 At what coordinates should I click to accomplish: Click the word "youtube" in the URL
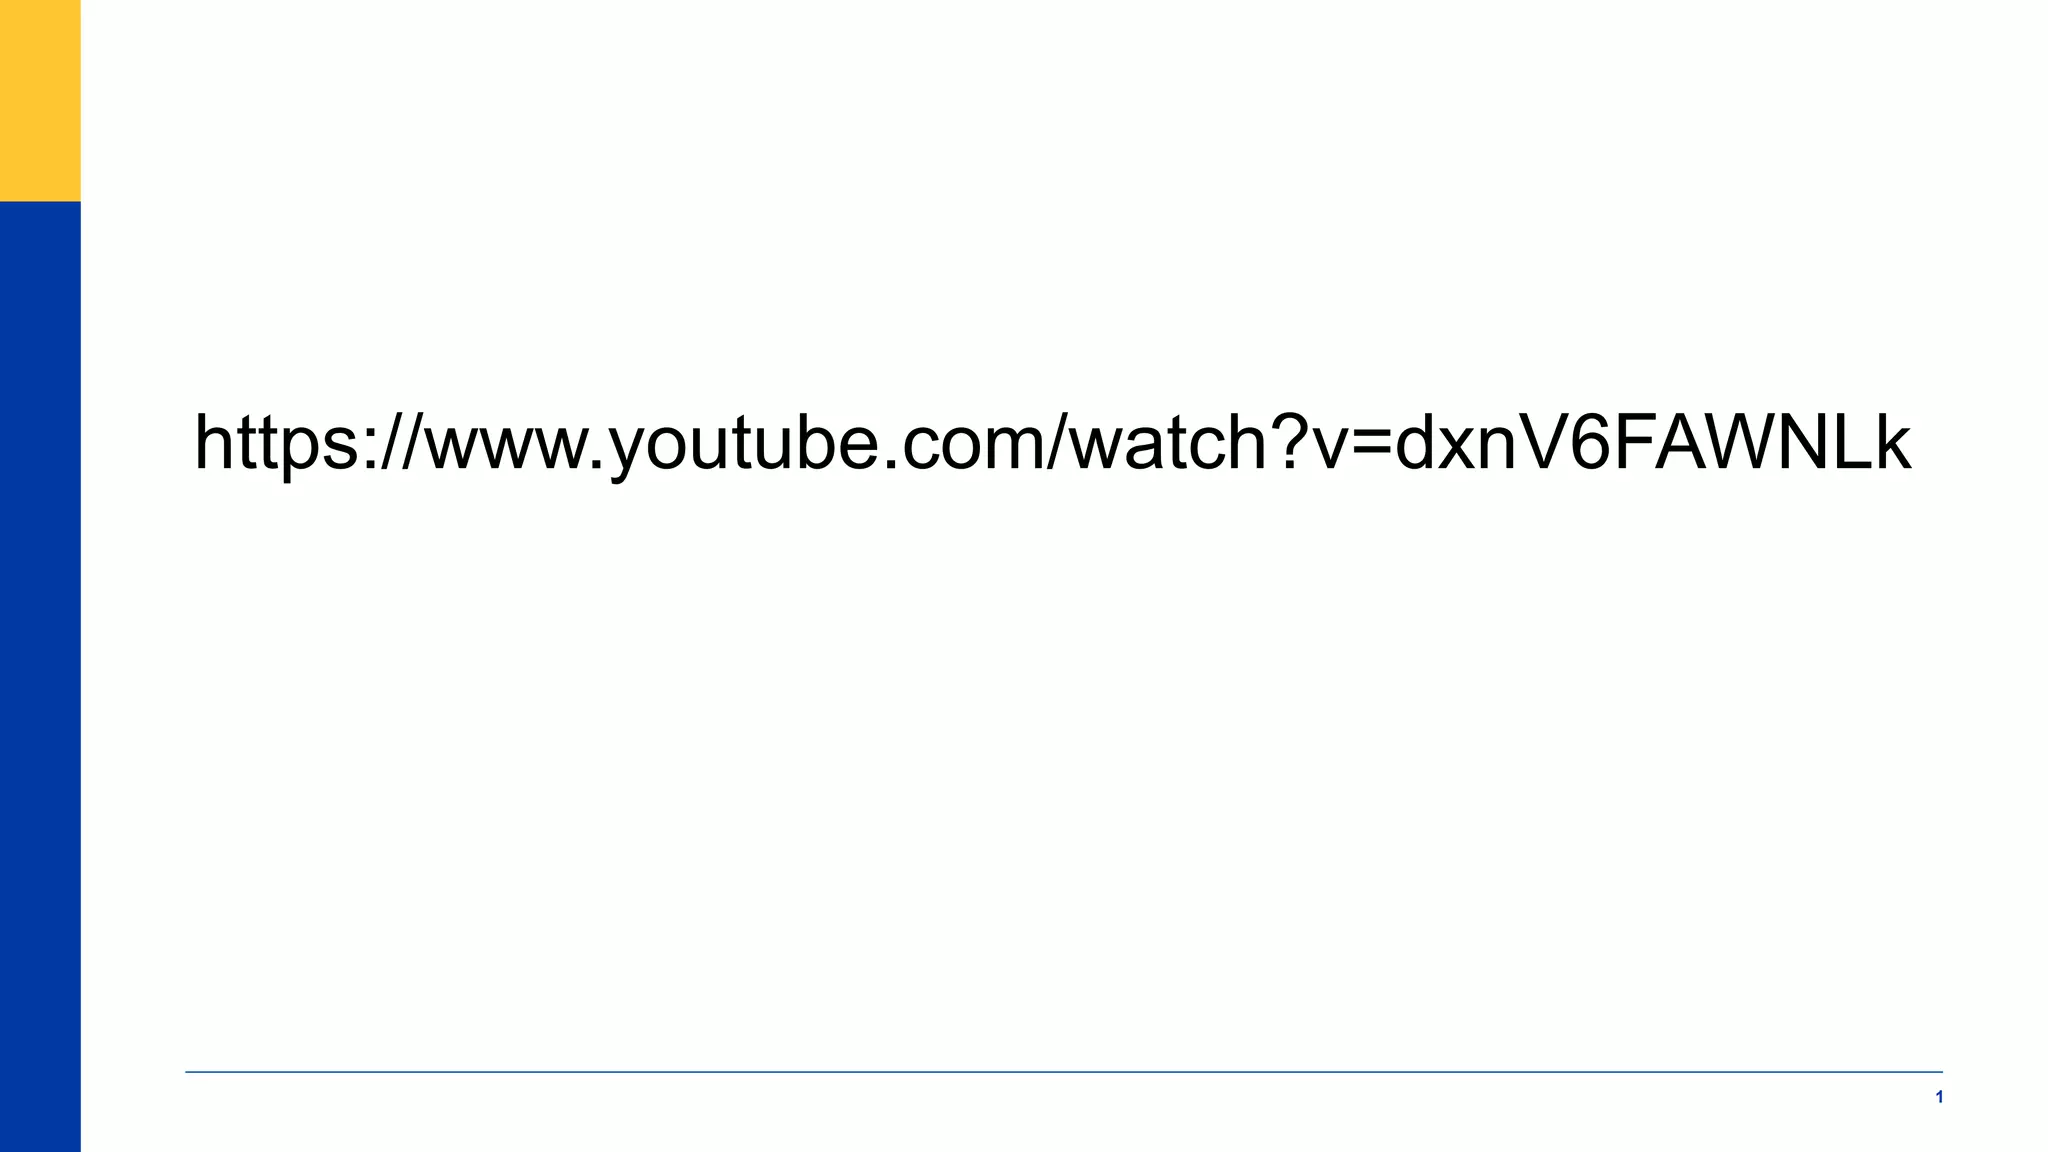(745, 445)
